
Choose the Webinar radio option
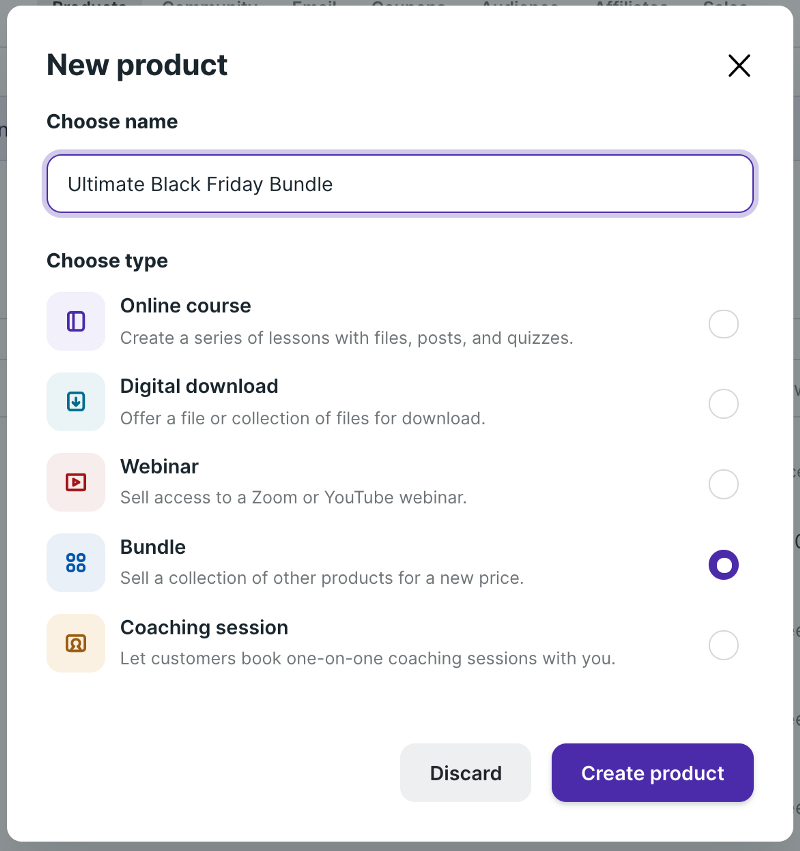(x=723, y=484)
